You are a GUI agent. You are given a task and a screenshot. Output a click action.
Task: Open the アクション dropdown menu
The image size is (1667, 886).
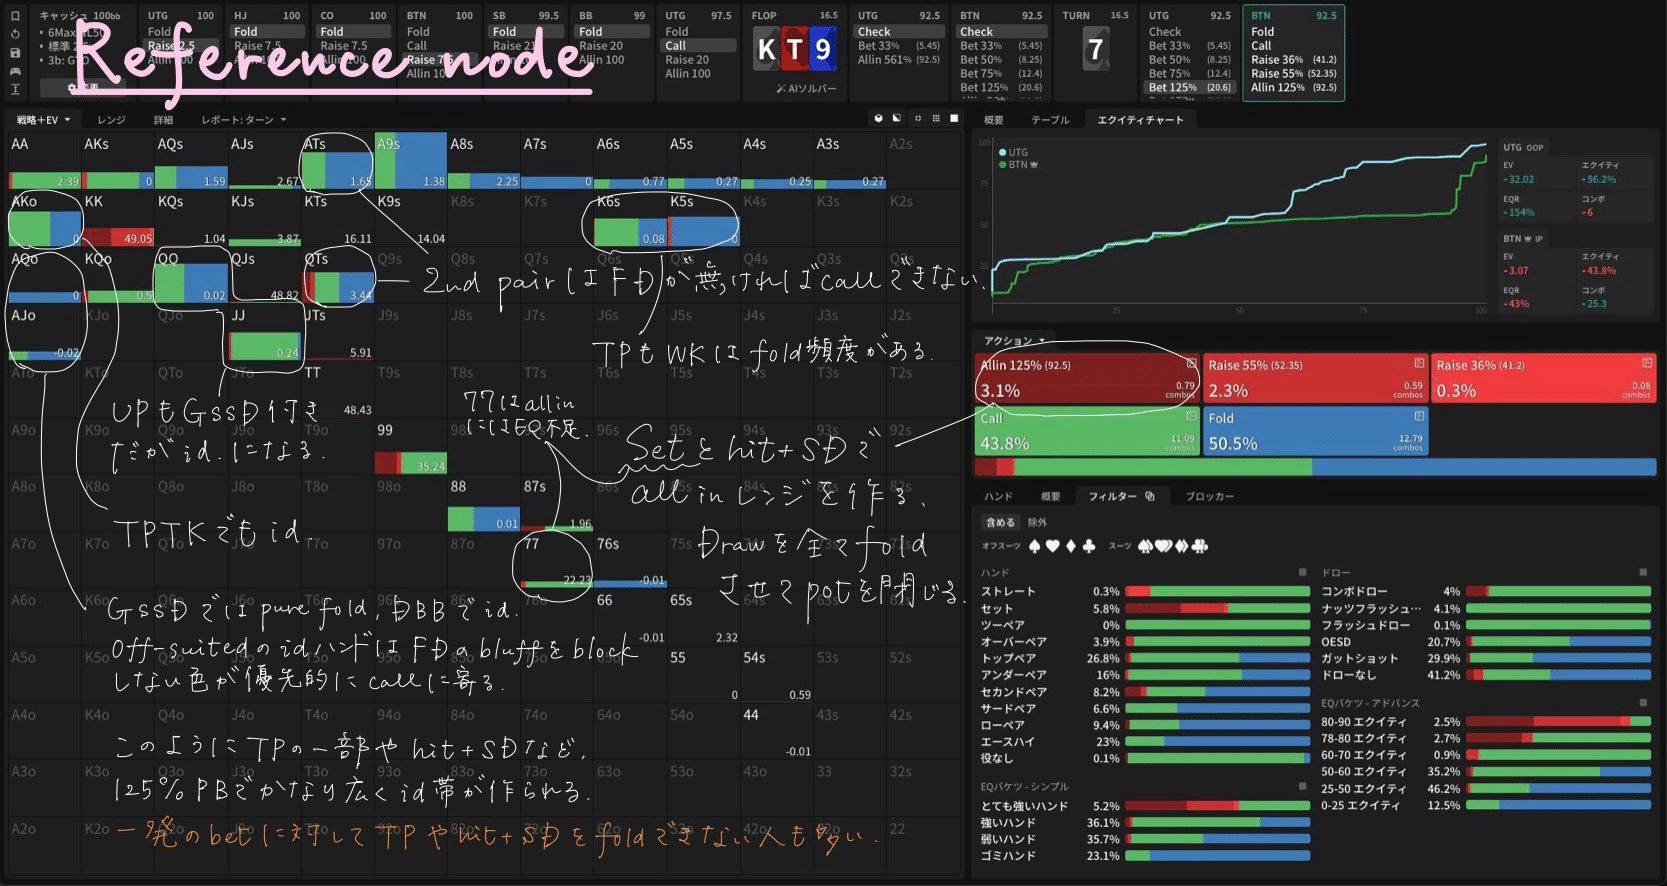(x=1013, y=341)
